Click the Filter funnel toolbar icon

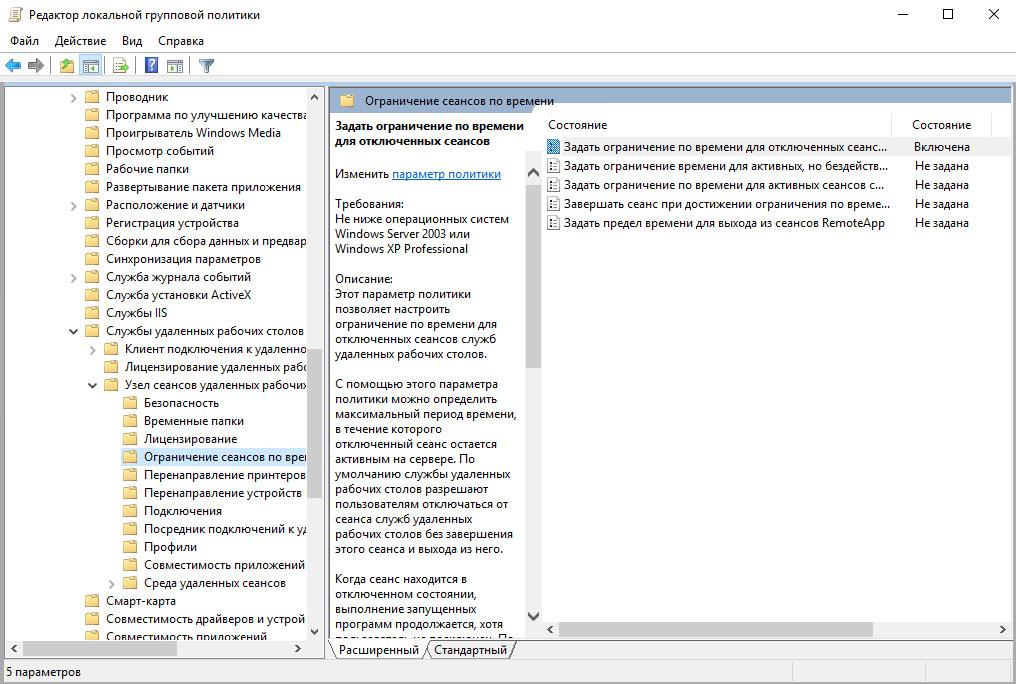tap(207, 65)
